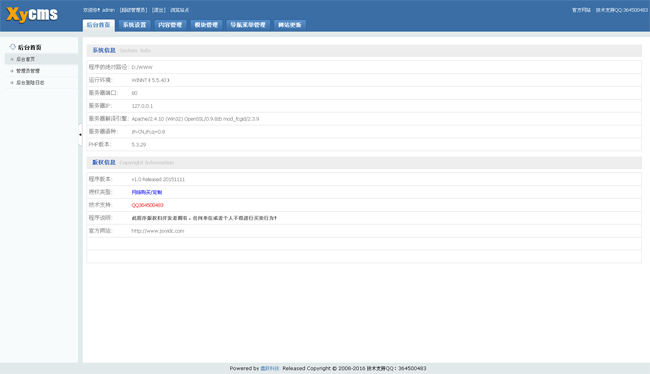
Task: Click the Xycms logo
Action: (x=32, y=15)
